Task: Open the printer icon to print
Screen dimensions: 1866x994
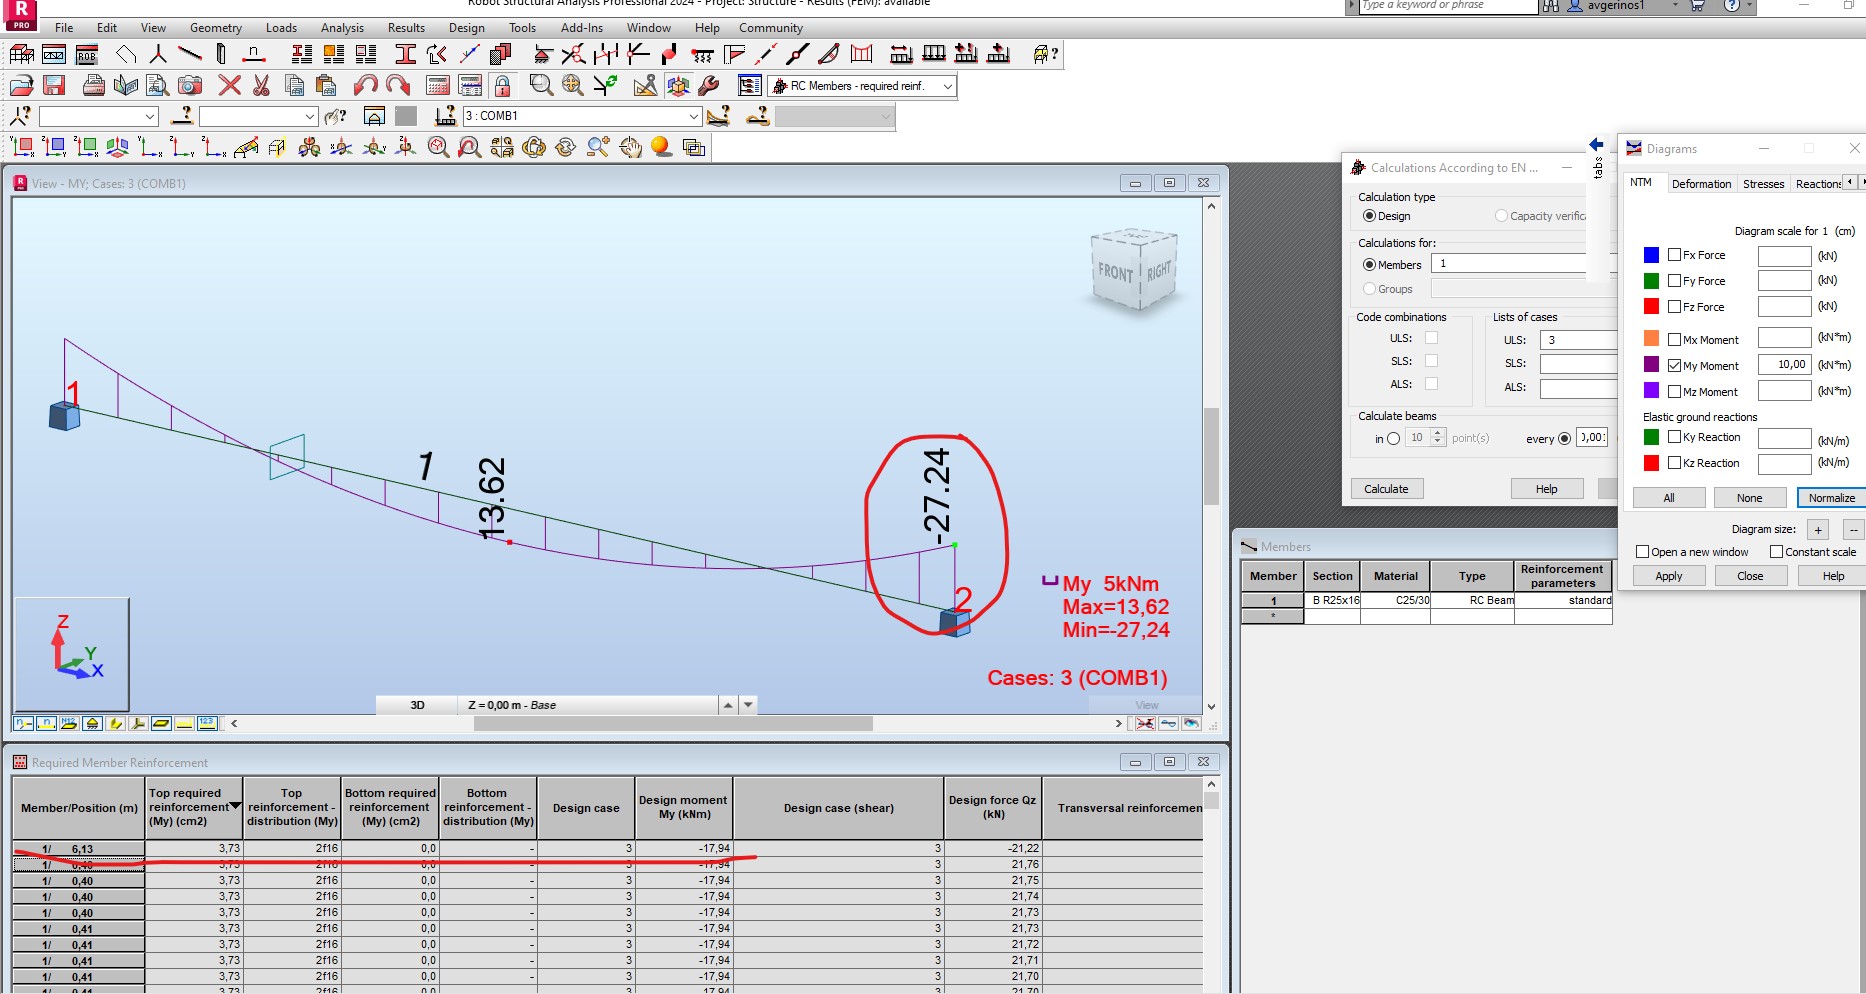Action: click(92, 85)
